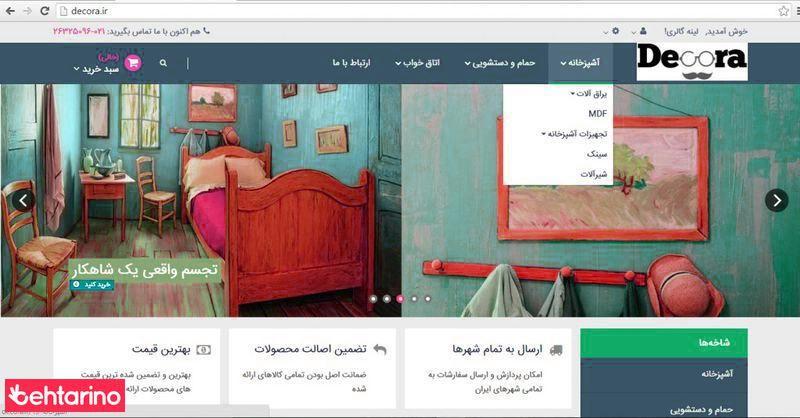Select شیرآلات from dropdown menu
This screenshot has width=800, height=418.
pos(594,174)
